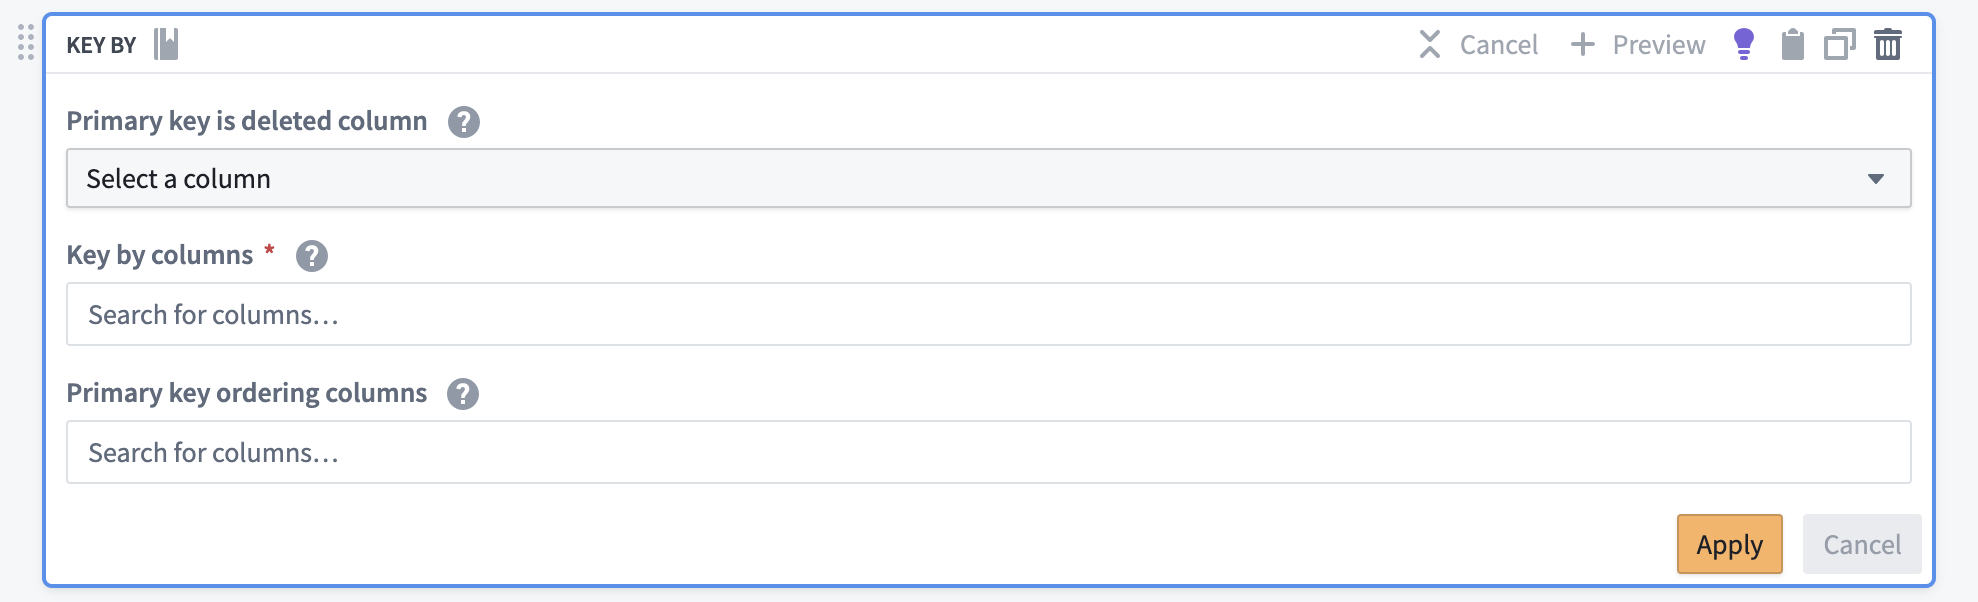The image size is (1978, 602).
Task: Click the dropdown caret arrow in column selector
Action: pyautogui.click(x=1875, y=179)
